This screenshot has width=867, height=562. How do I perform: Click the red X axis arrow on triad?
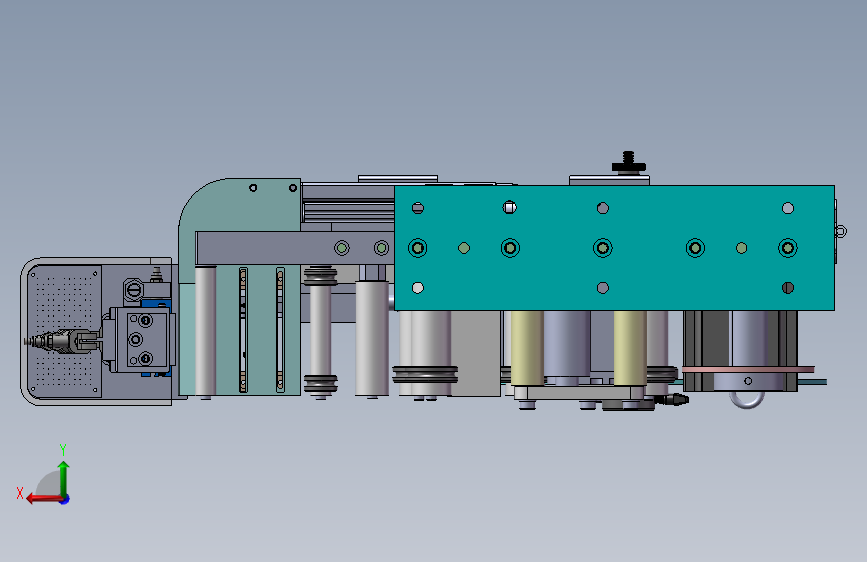(x=44, y=498)
